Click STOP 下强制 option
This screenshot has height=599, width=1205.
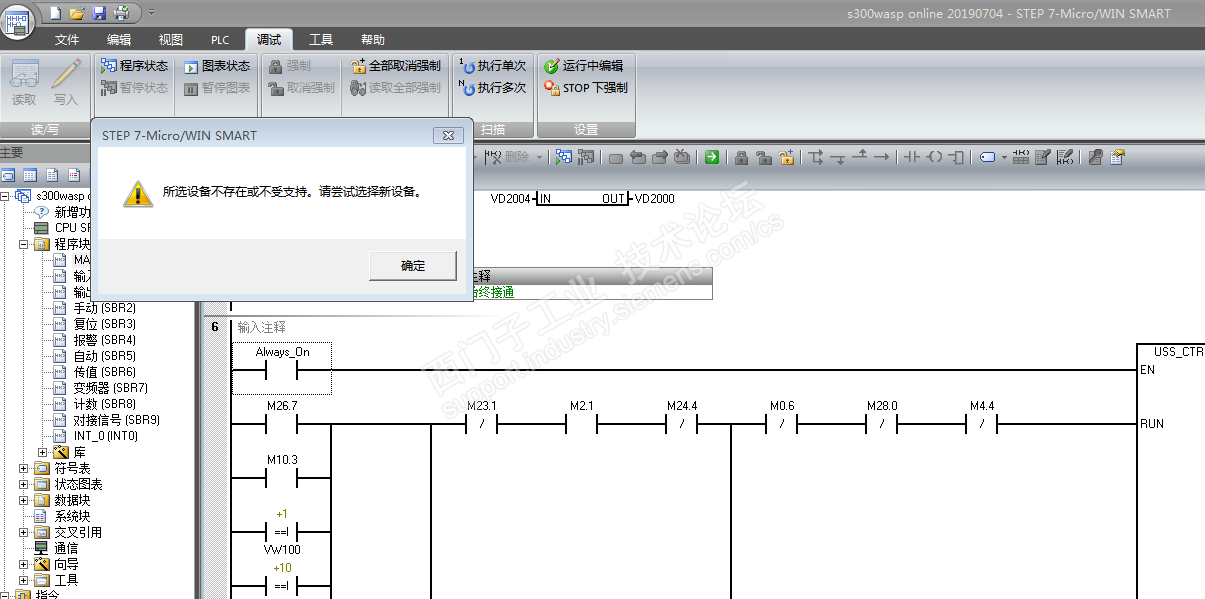tap(586, 88)
